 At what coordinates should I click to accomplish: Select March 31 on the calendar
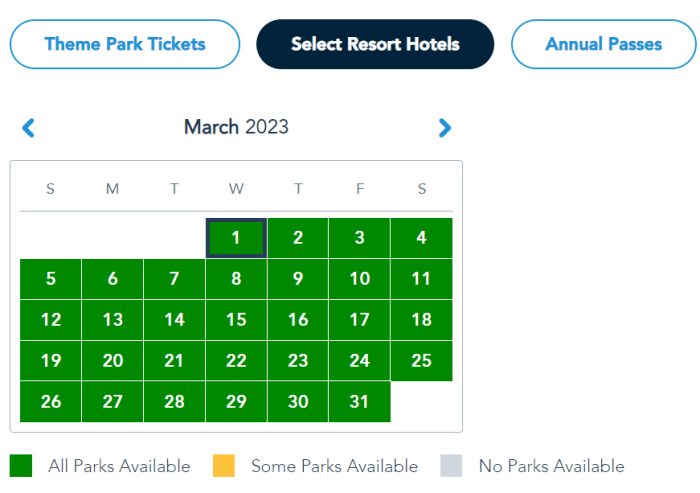(359, 402)
